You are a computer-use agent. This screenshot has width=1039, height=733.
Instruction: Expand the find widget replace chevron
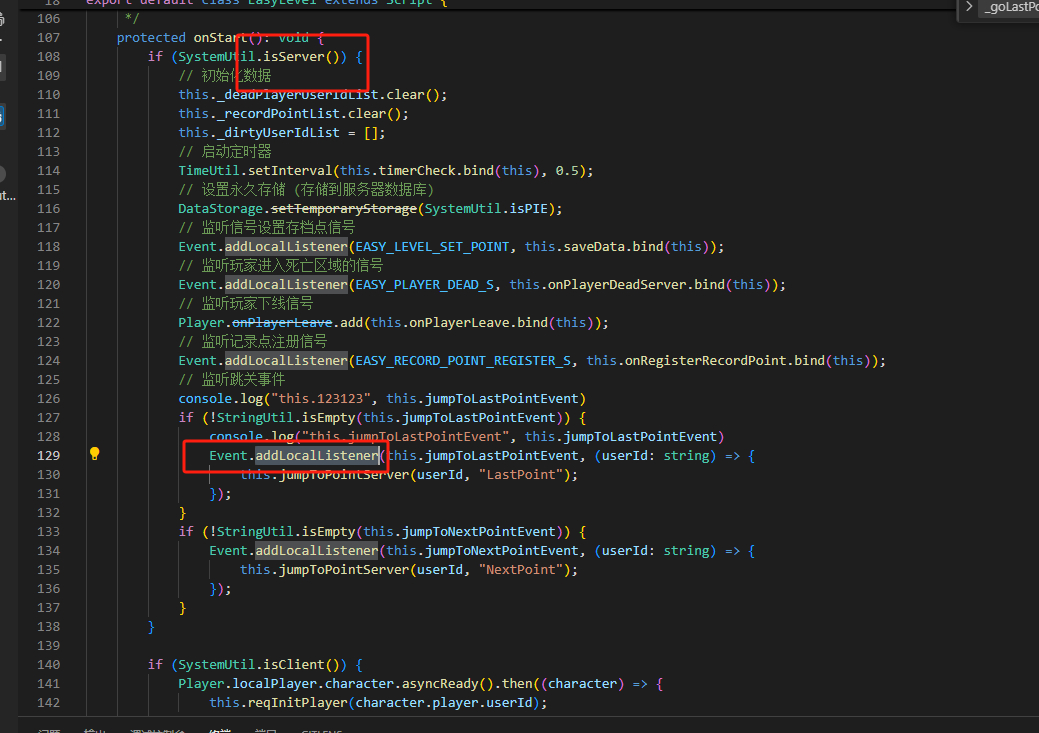(x=969, y=7)
